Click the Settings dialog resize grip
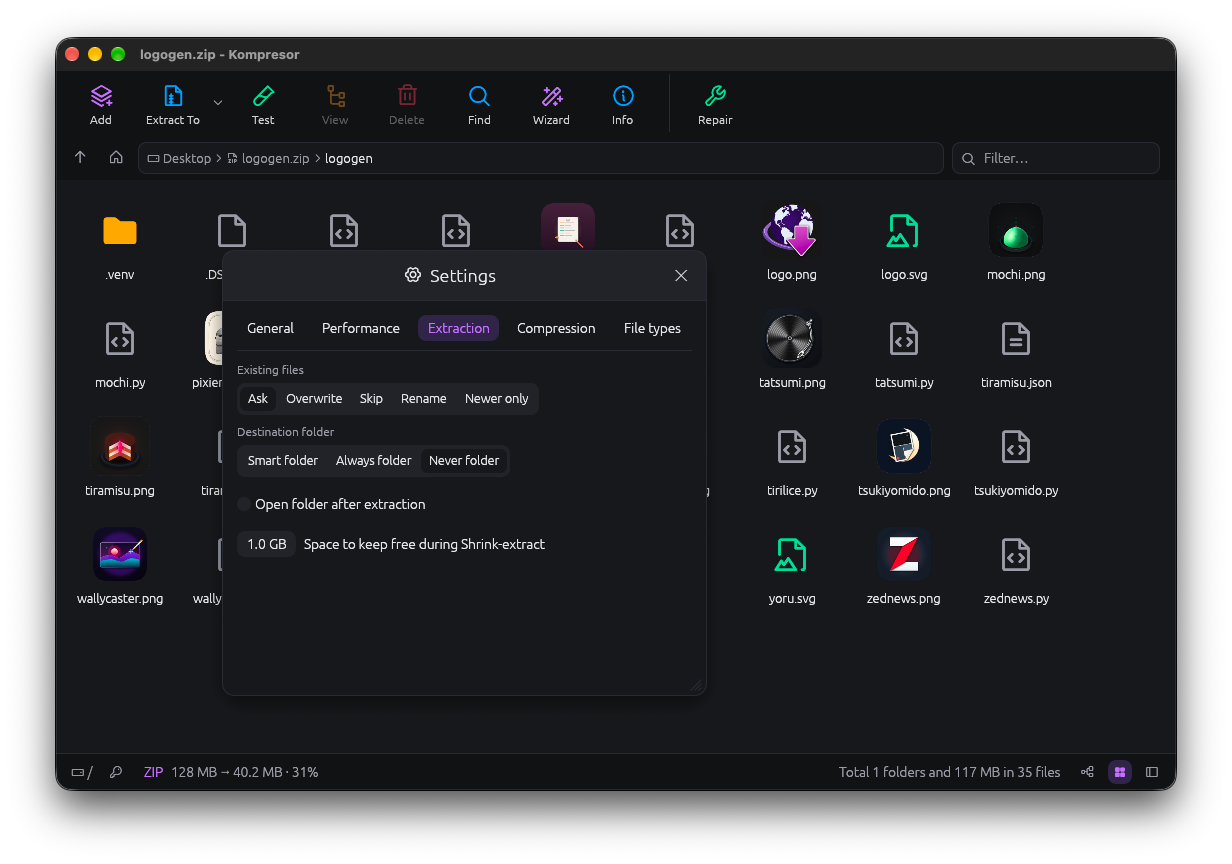 point(697,686)
